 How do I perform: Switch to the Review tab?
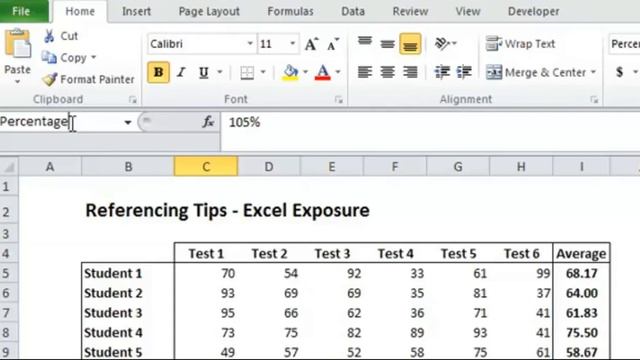tap(410, 11)
